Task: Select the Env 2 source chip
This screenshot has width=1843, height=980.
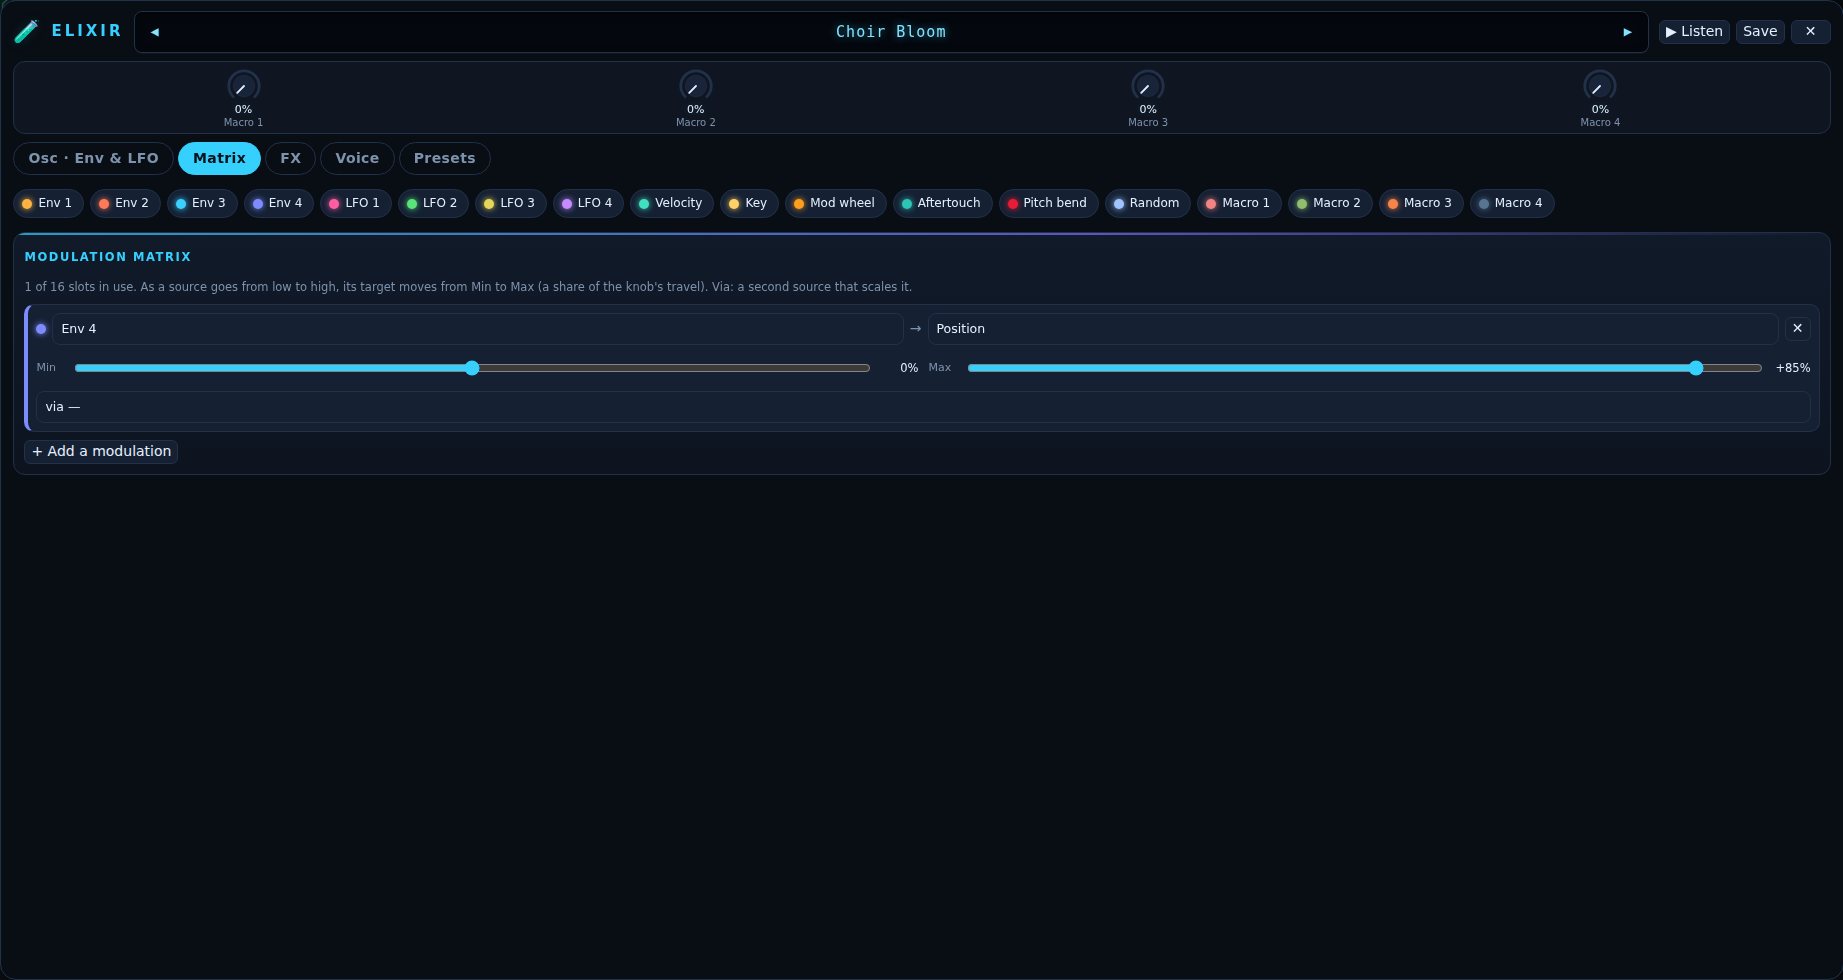Action: click(x=125, y=203)
